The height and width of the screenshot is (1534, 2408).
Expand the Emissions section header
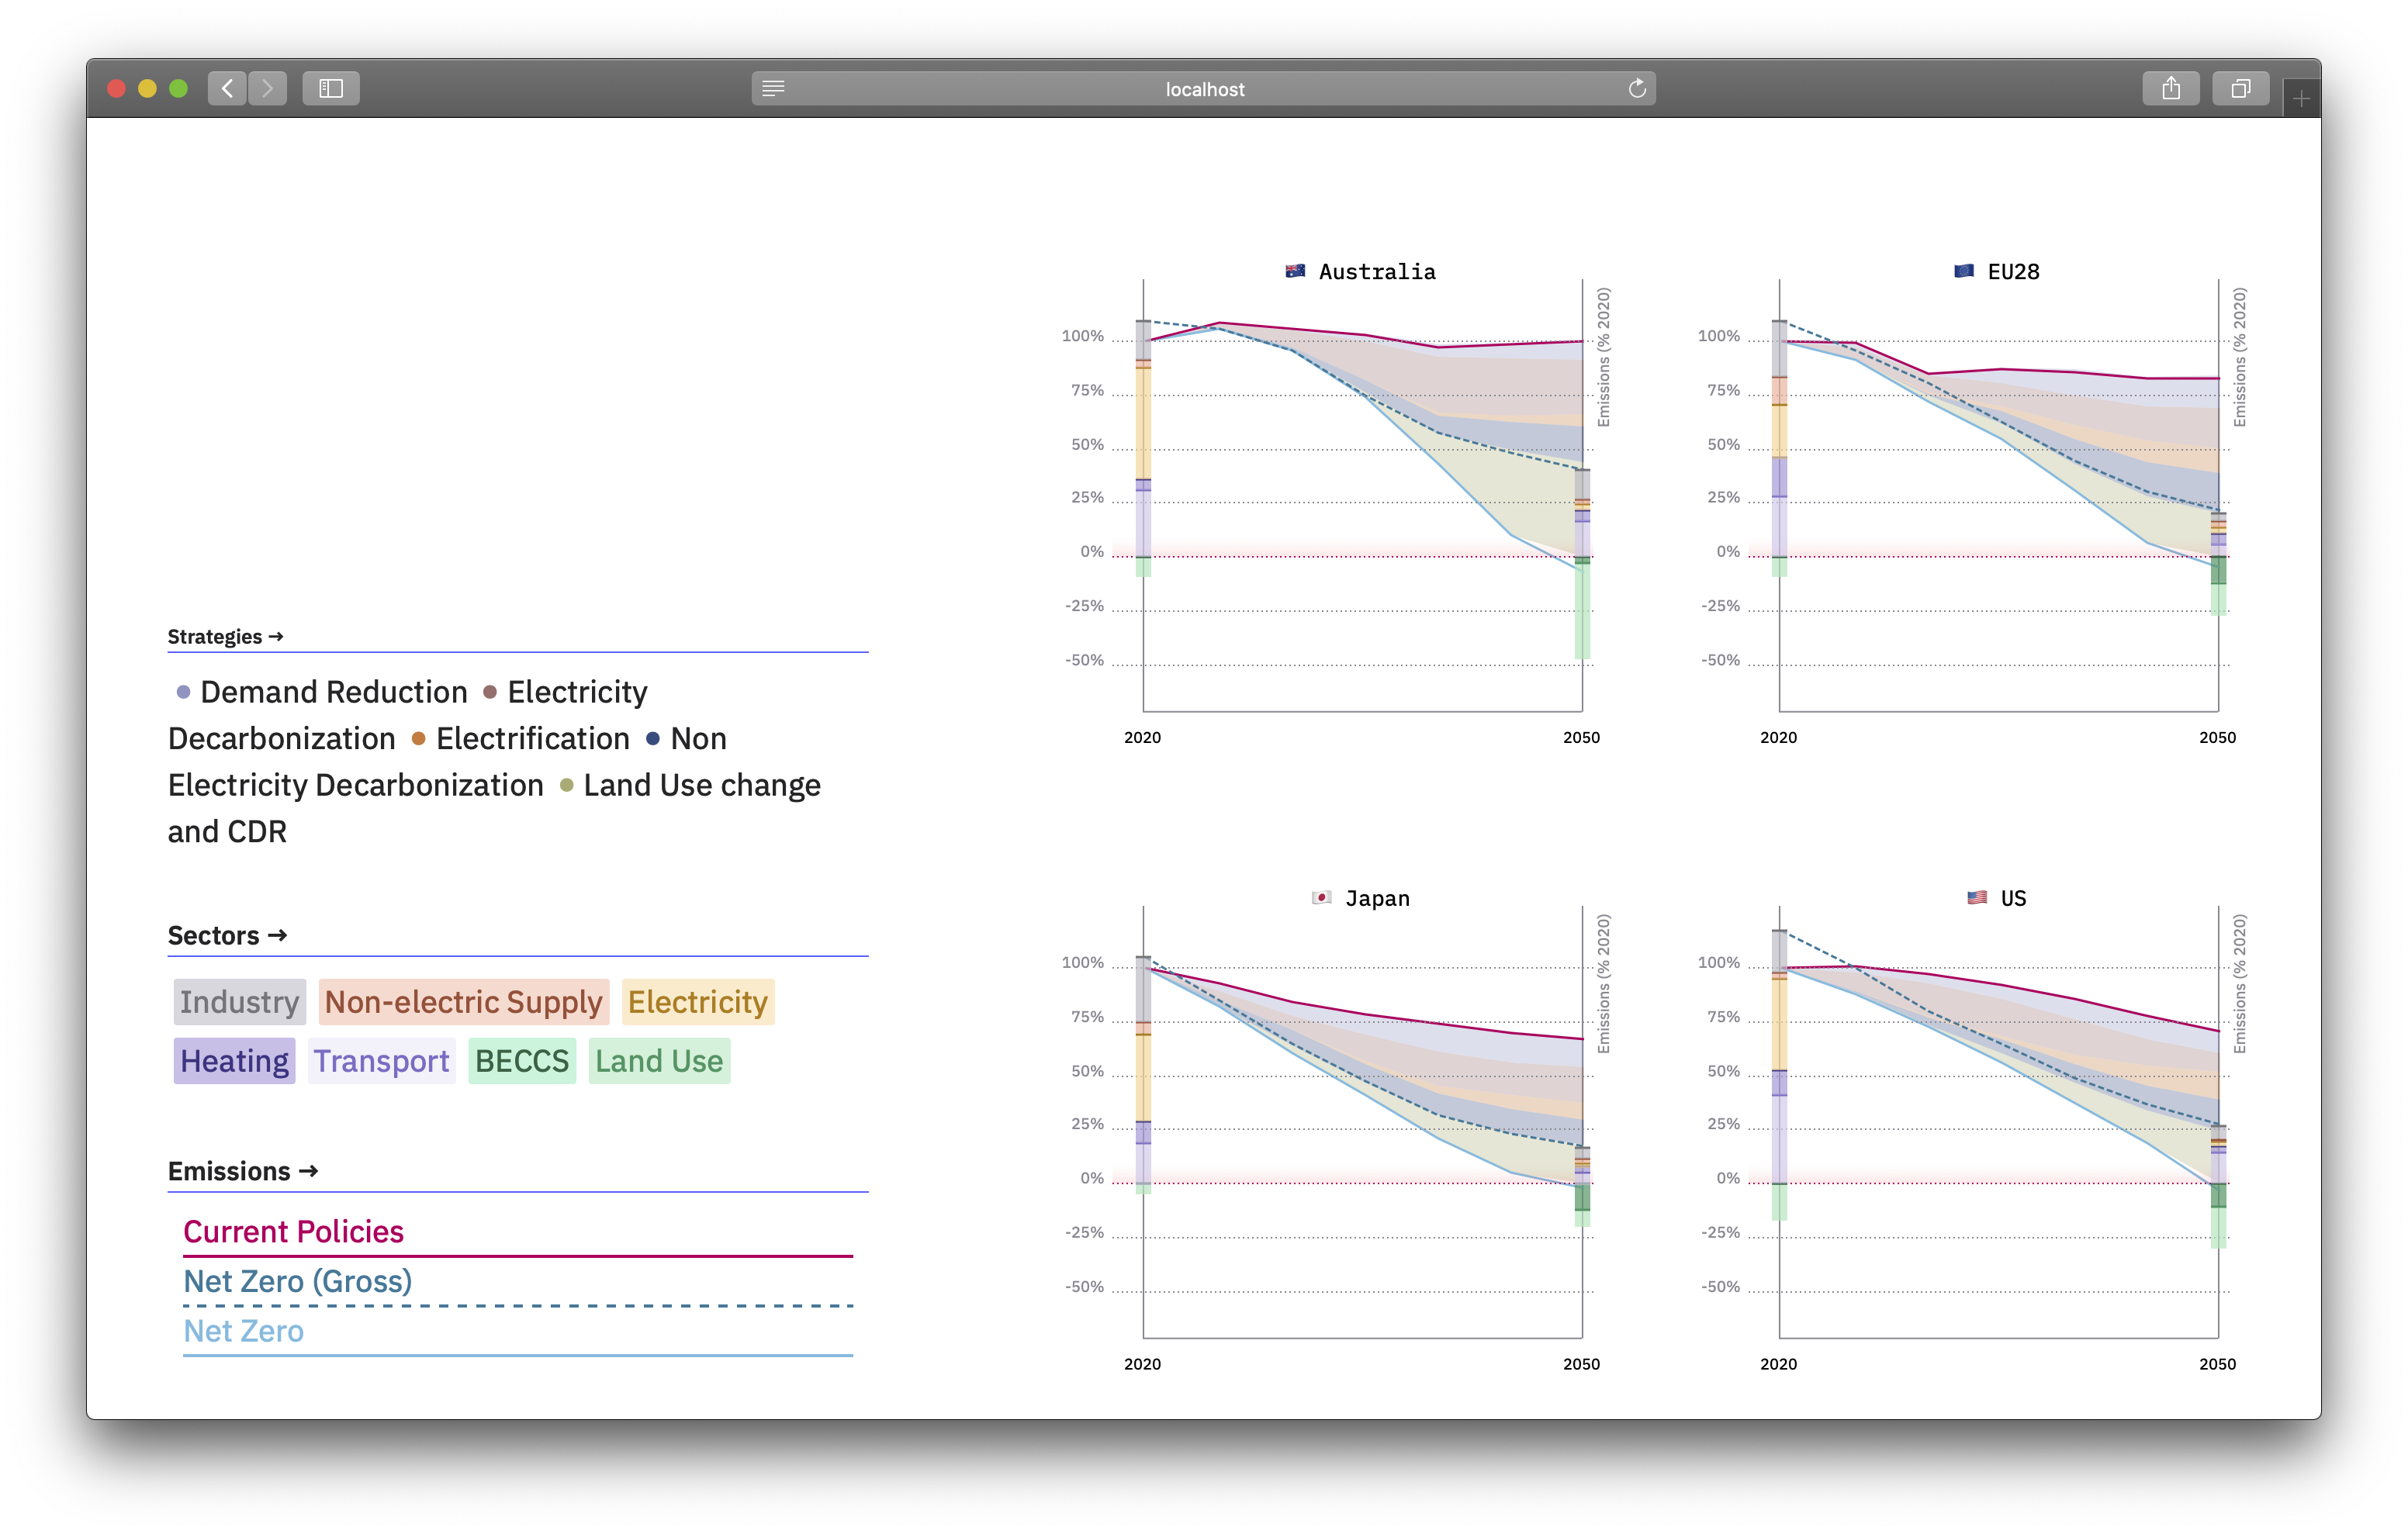(242, 1171)
